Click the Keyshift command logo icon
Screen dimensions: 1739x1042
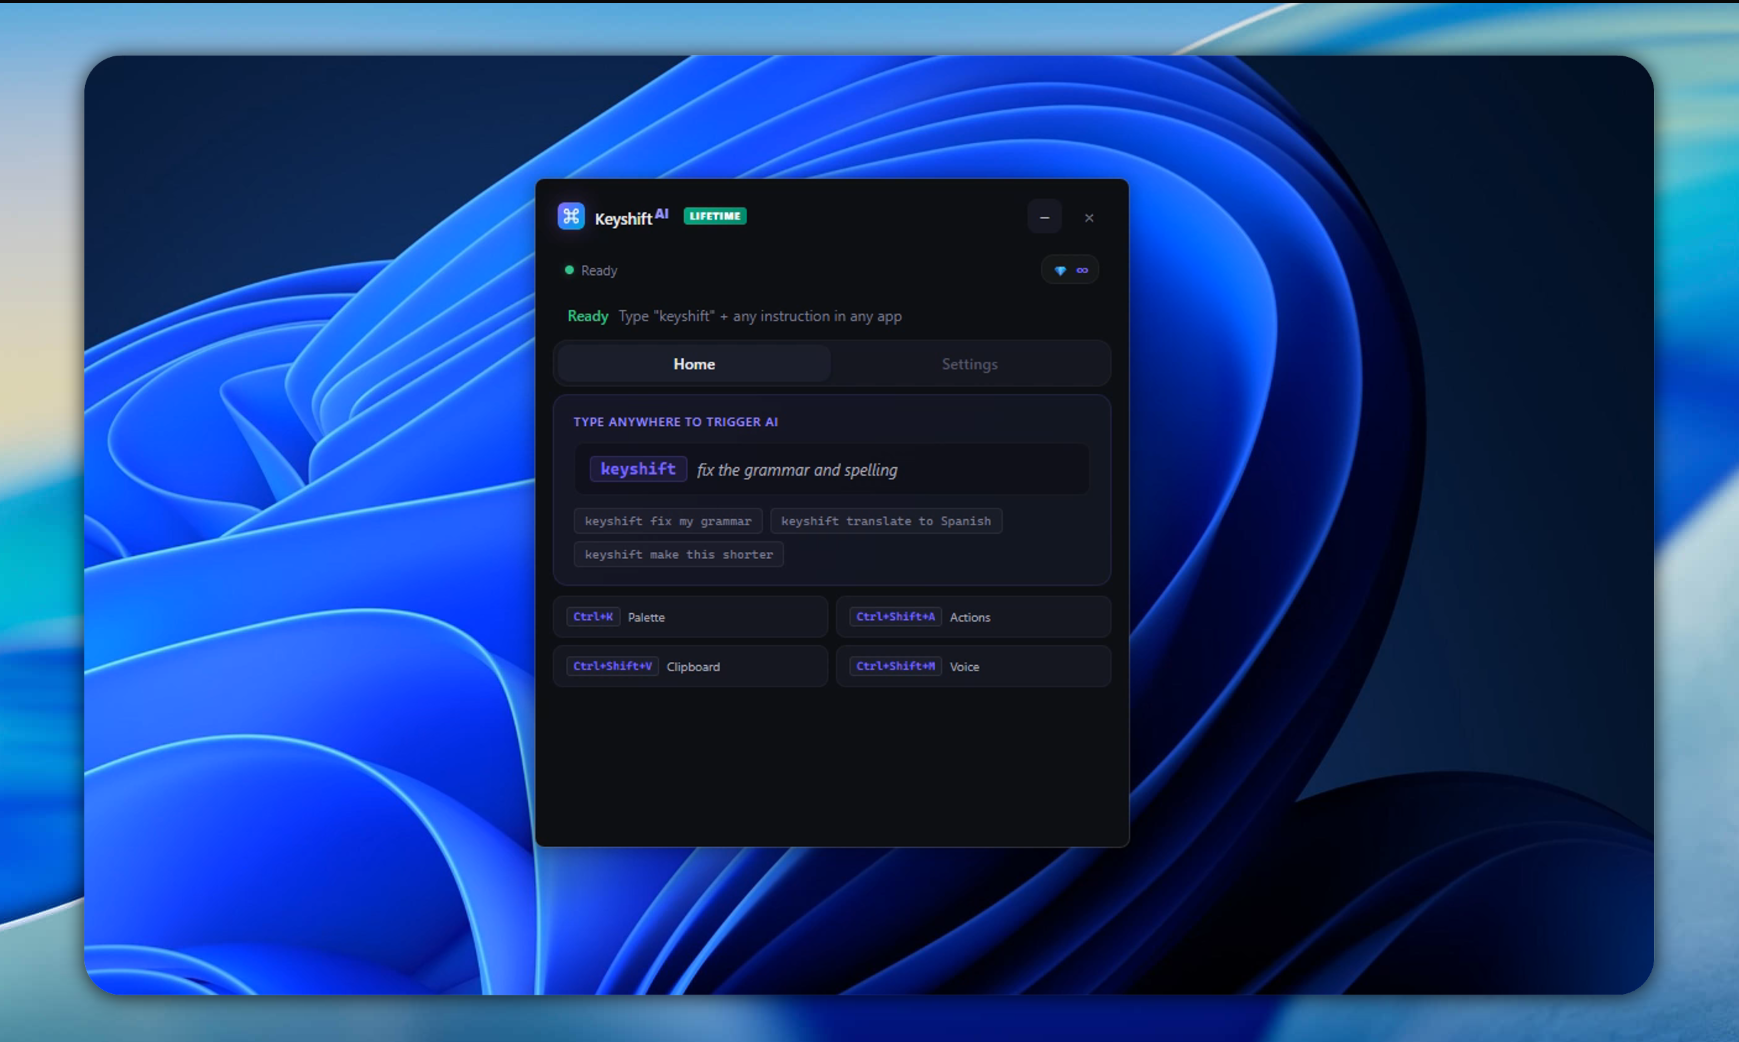[571, 216]
